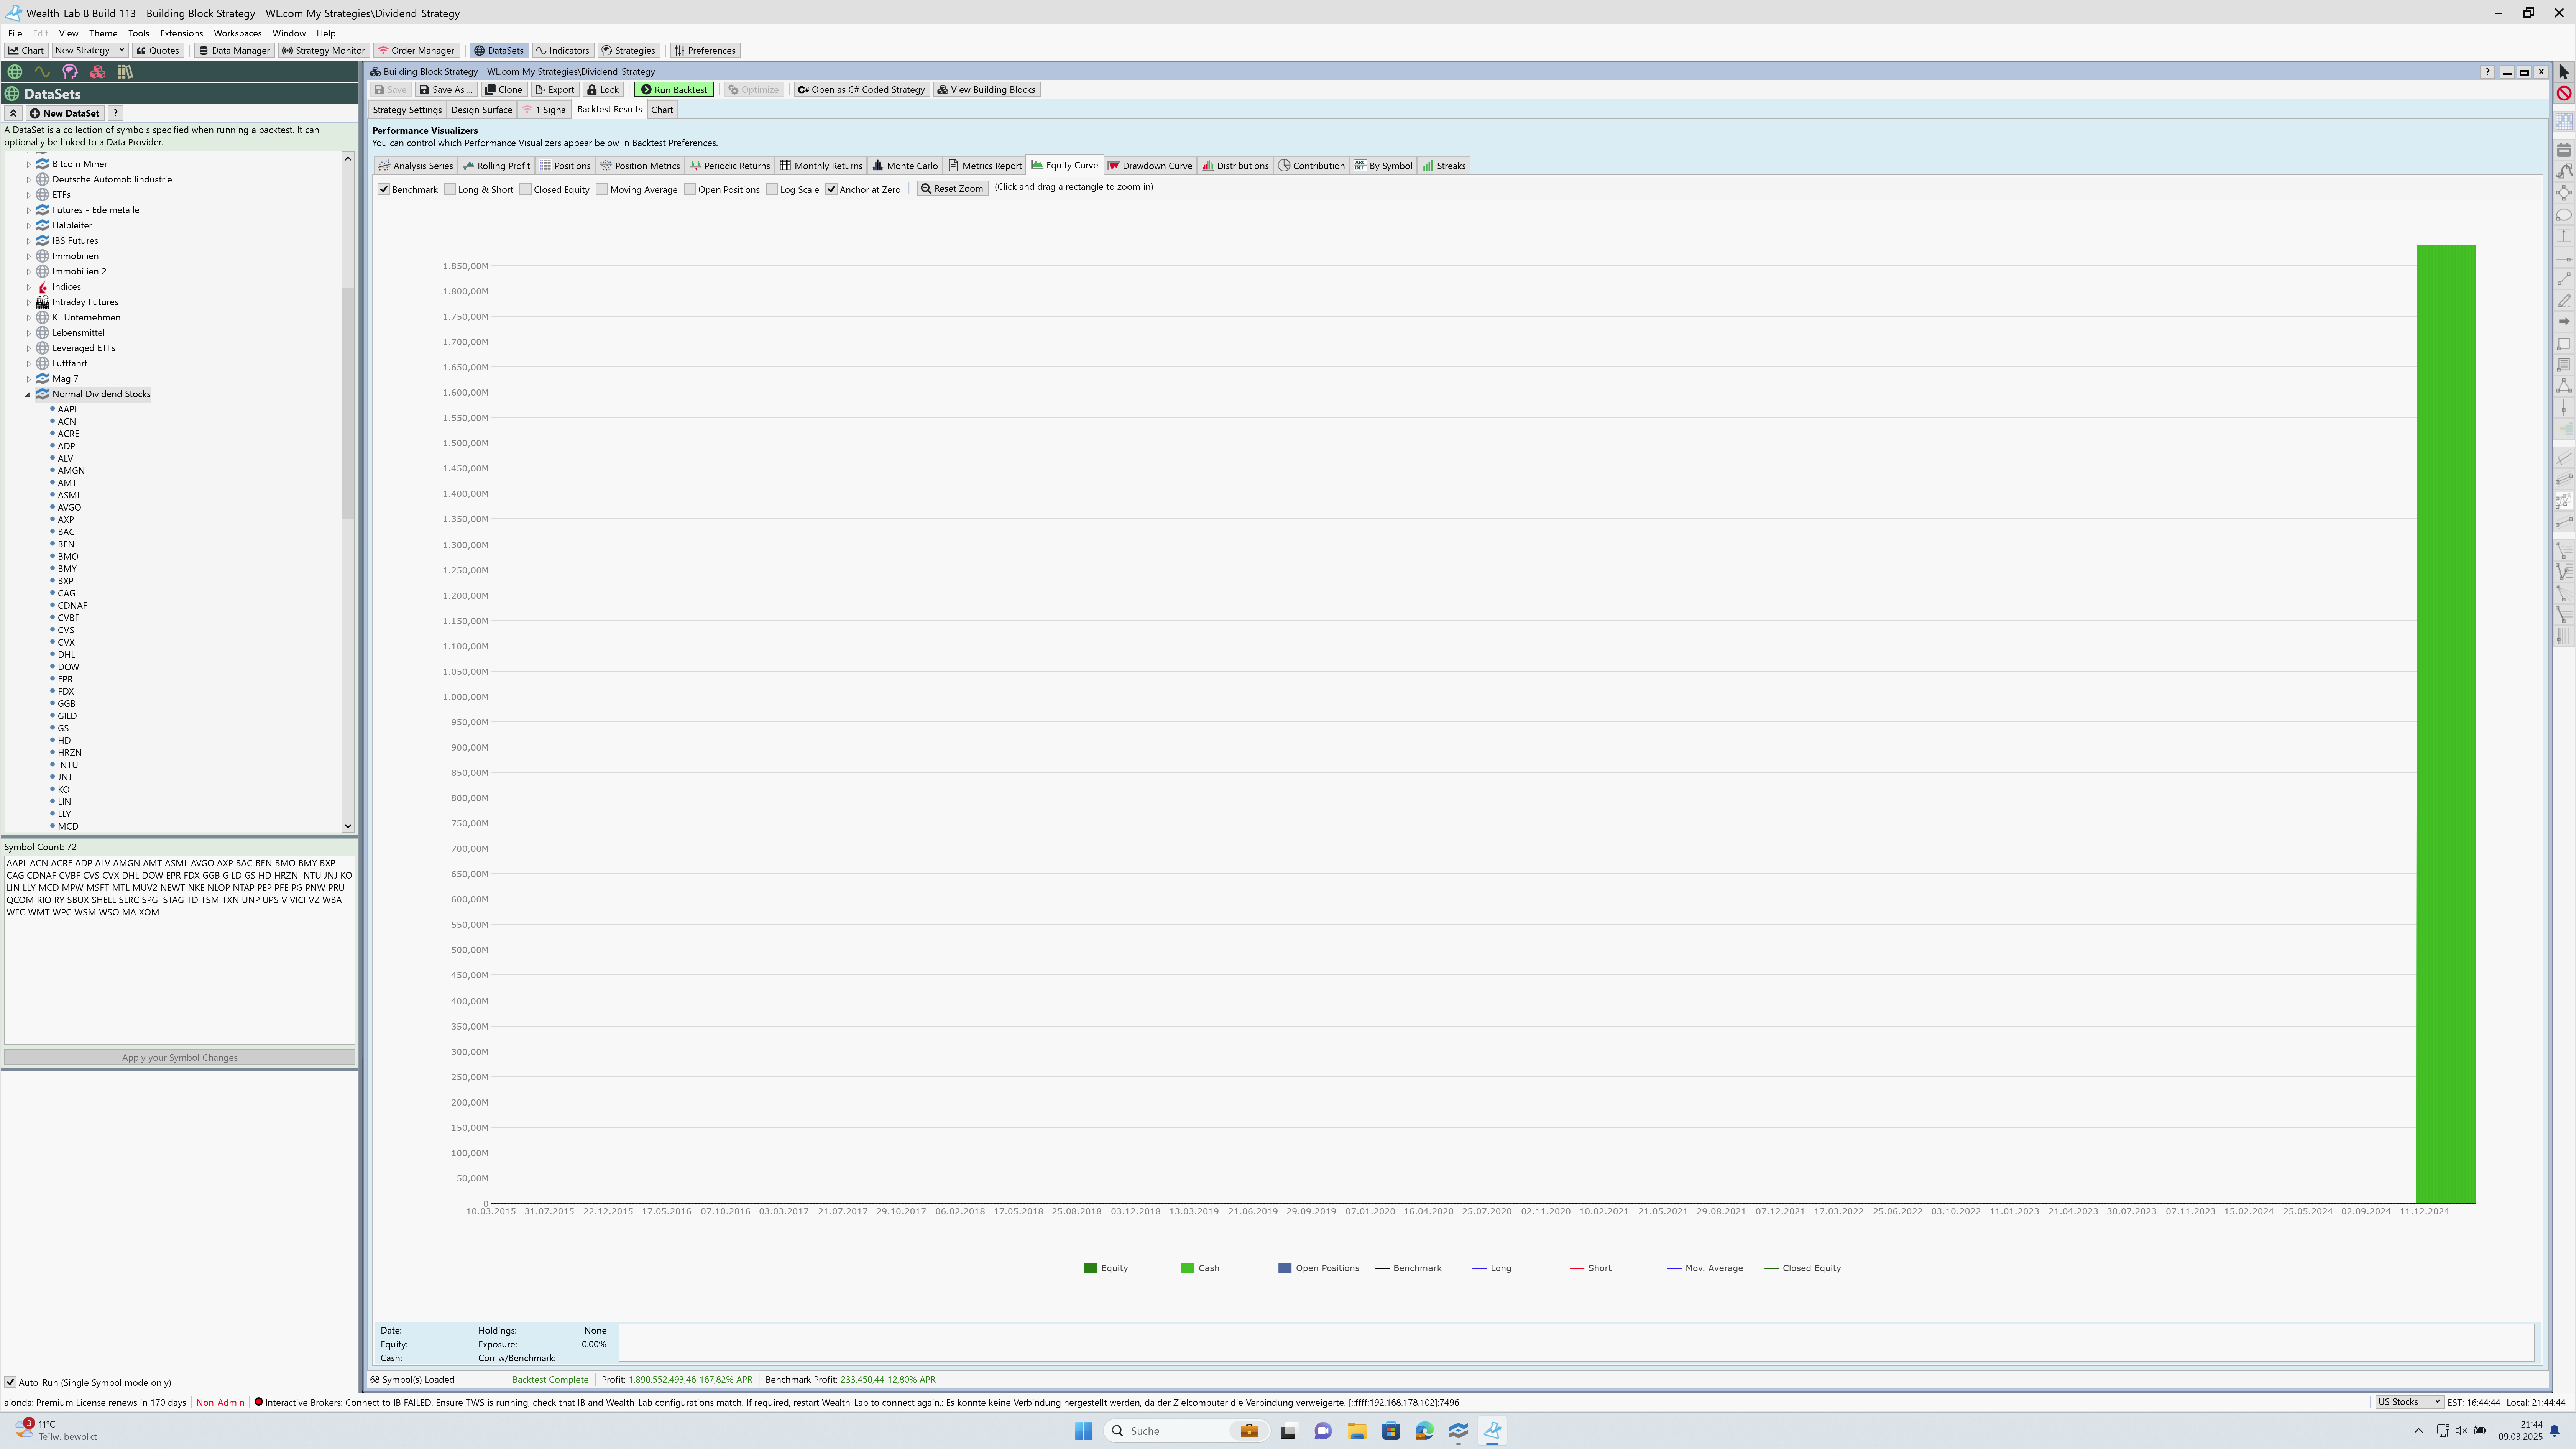Select the ellipse drawing tool
This screenshot has height=1449, width=2576.
click(x=2564, y=215)
